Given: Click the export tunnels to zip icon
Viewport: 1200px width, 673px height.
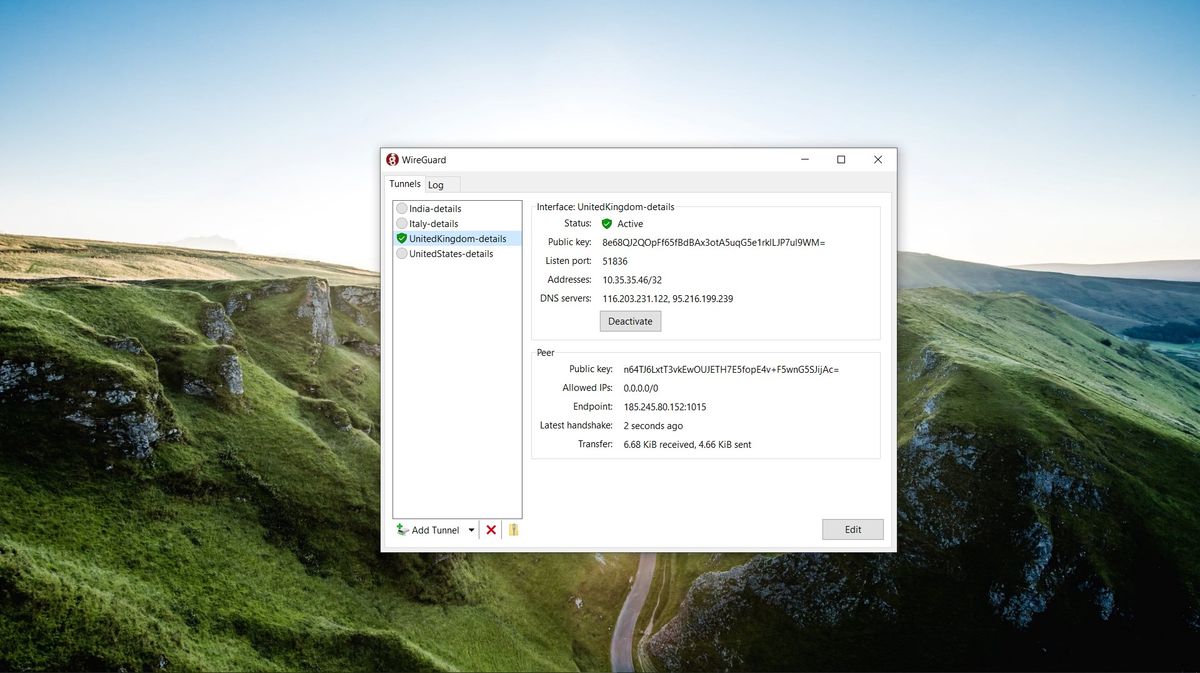Looking at the screenshot, I should point(513,529).
